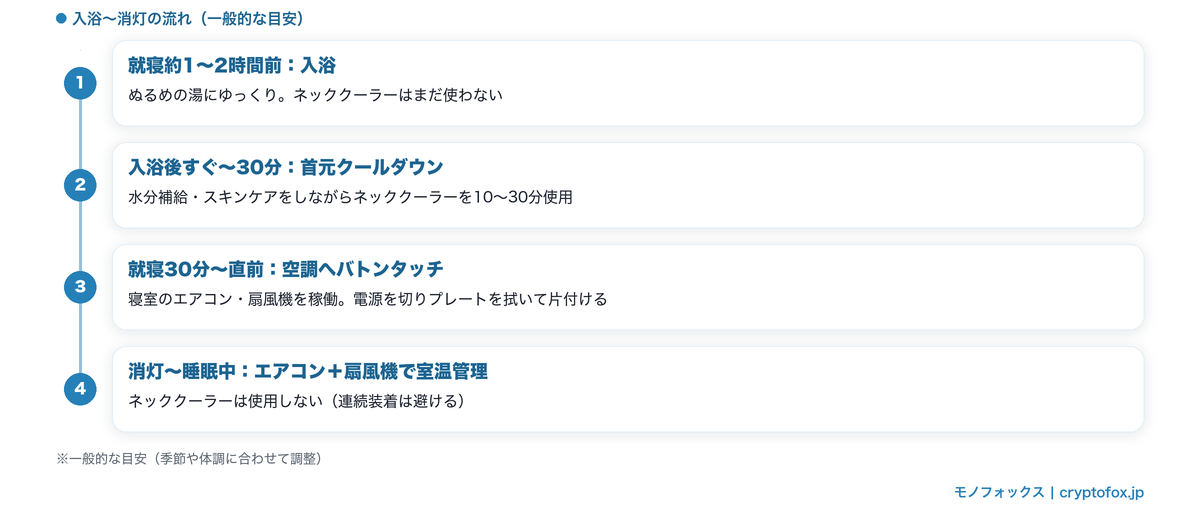Image resolution: width=1200 pixels, height=522 pixels.
Task: Click the blue bullet beside 入浴〜消灯の流れ
Action: pyautogui.click(x=62, y=18)
